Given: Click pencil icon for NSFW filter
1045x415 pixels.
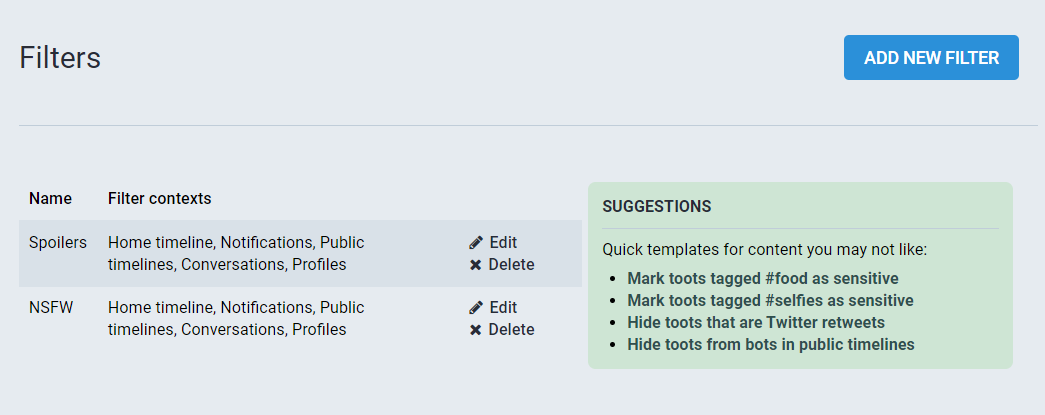Looking at the screenshot, I should click(476, 307).
